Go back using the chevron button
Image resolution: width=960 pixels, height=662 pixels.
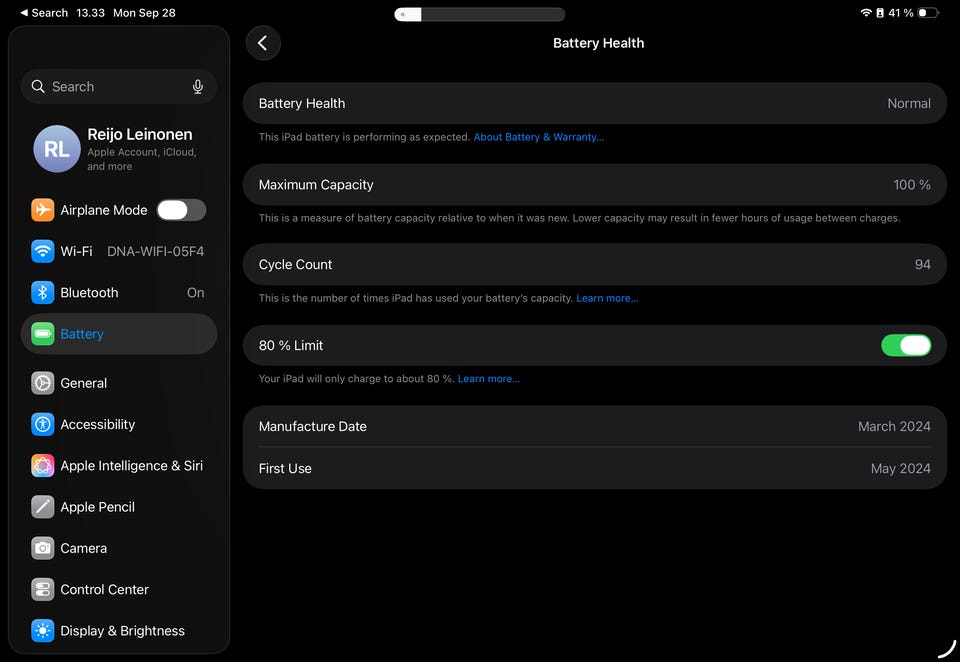point(263,43)
